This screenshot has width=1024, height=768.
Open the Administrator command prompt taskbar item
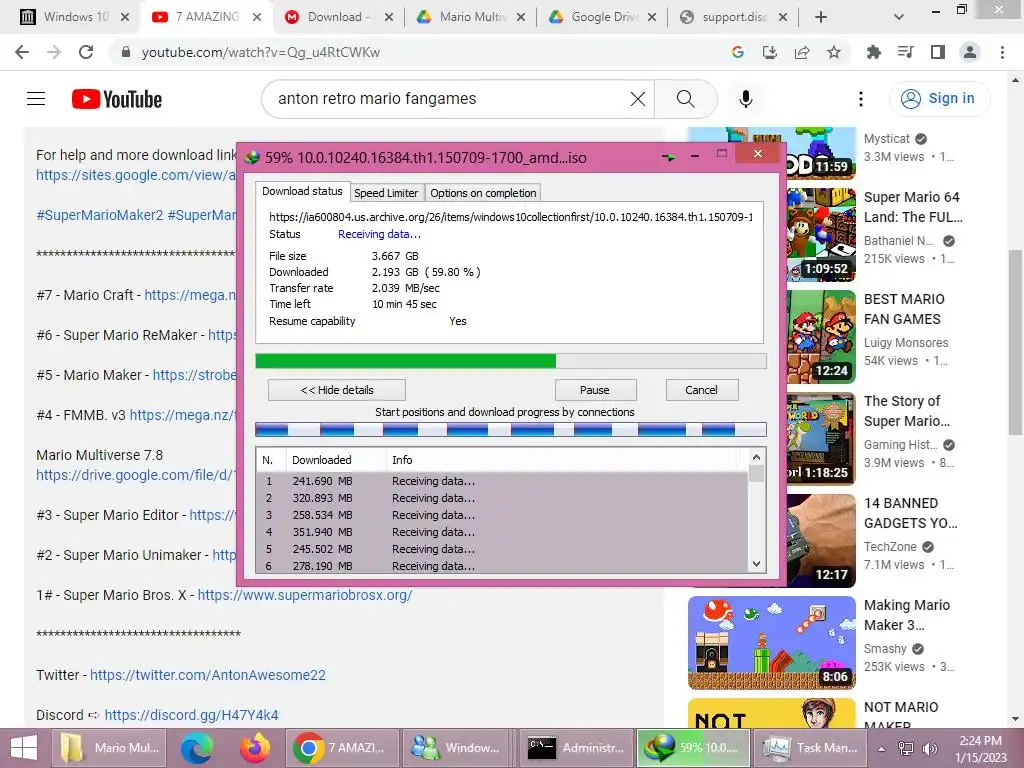pyautogui.click(x=576, y=748)
